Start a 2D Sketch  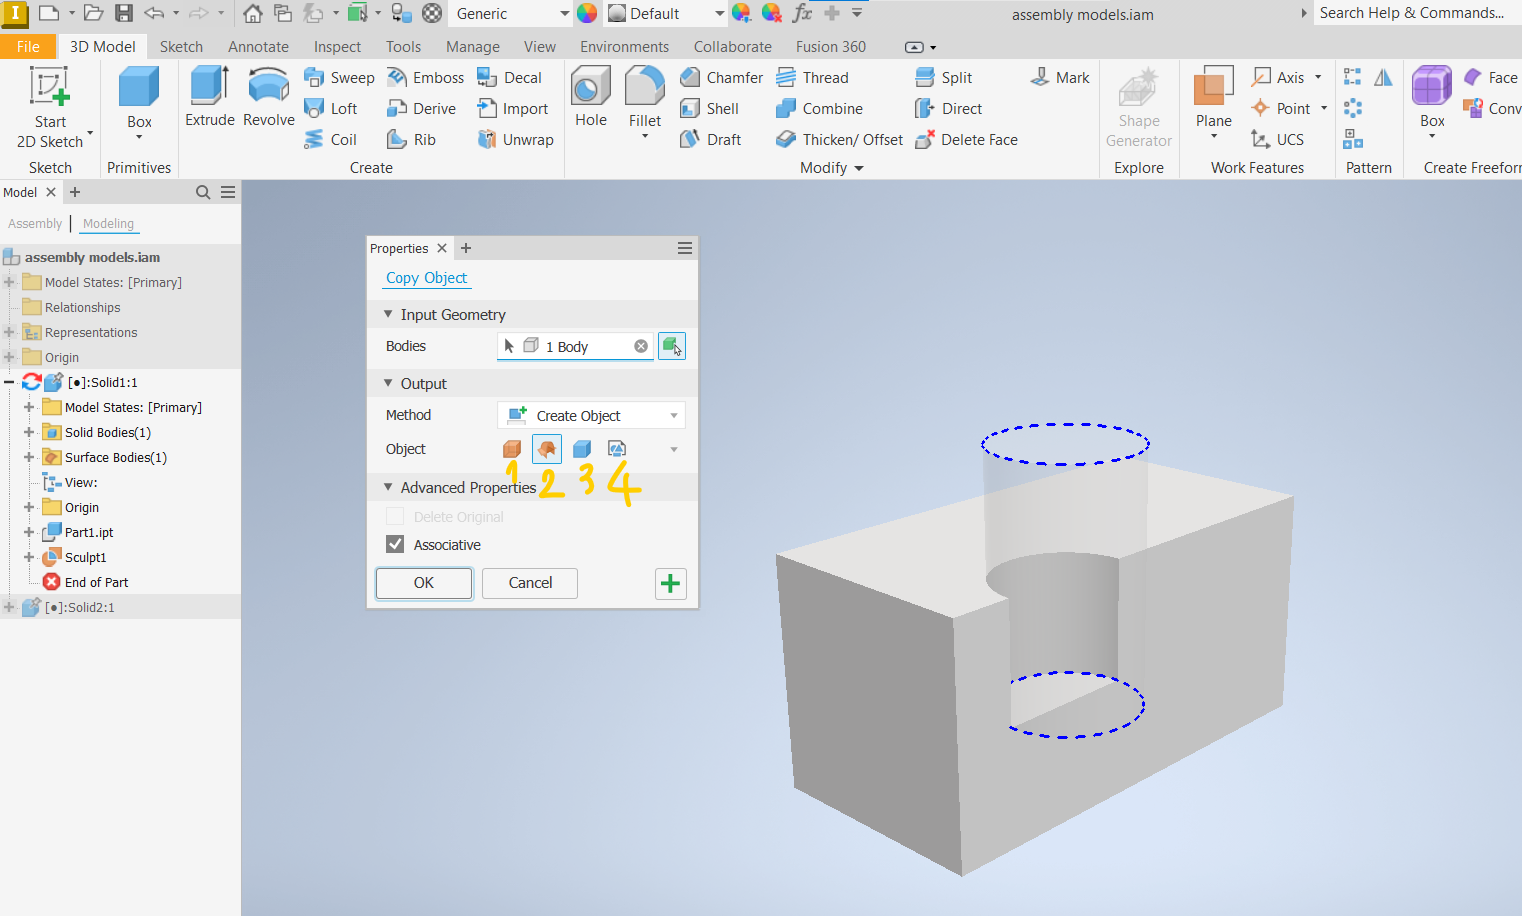pos(48,100)
